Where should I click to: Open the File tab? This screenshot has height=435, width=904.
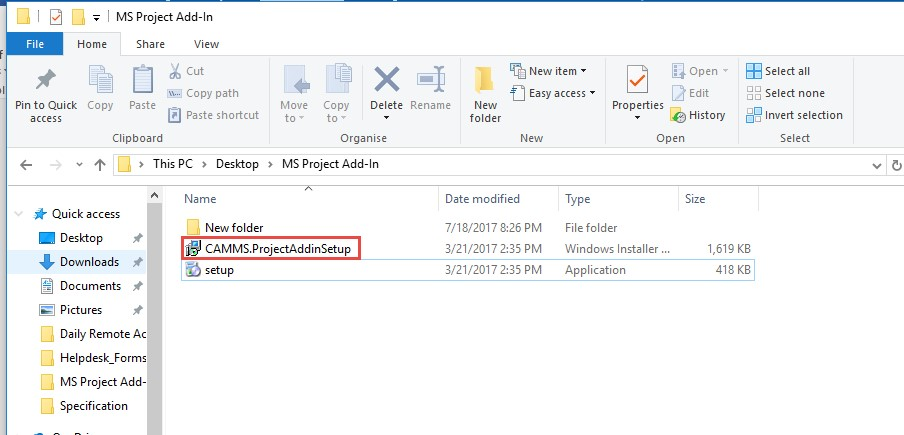(x=35, y=44)
